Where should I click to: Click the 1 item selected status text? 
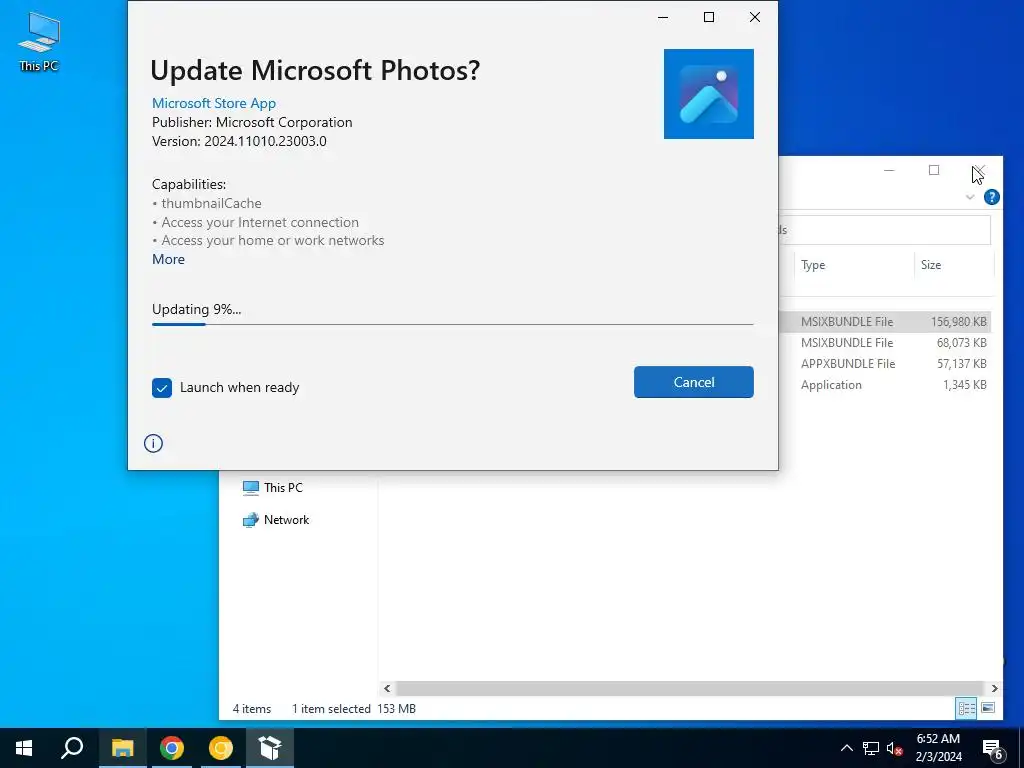[331, 709]
